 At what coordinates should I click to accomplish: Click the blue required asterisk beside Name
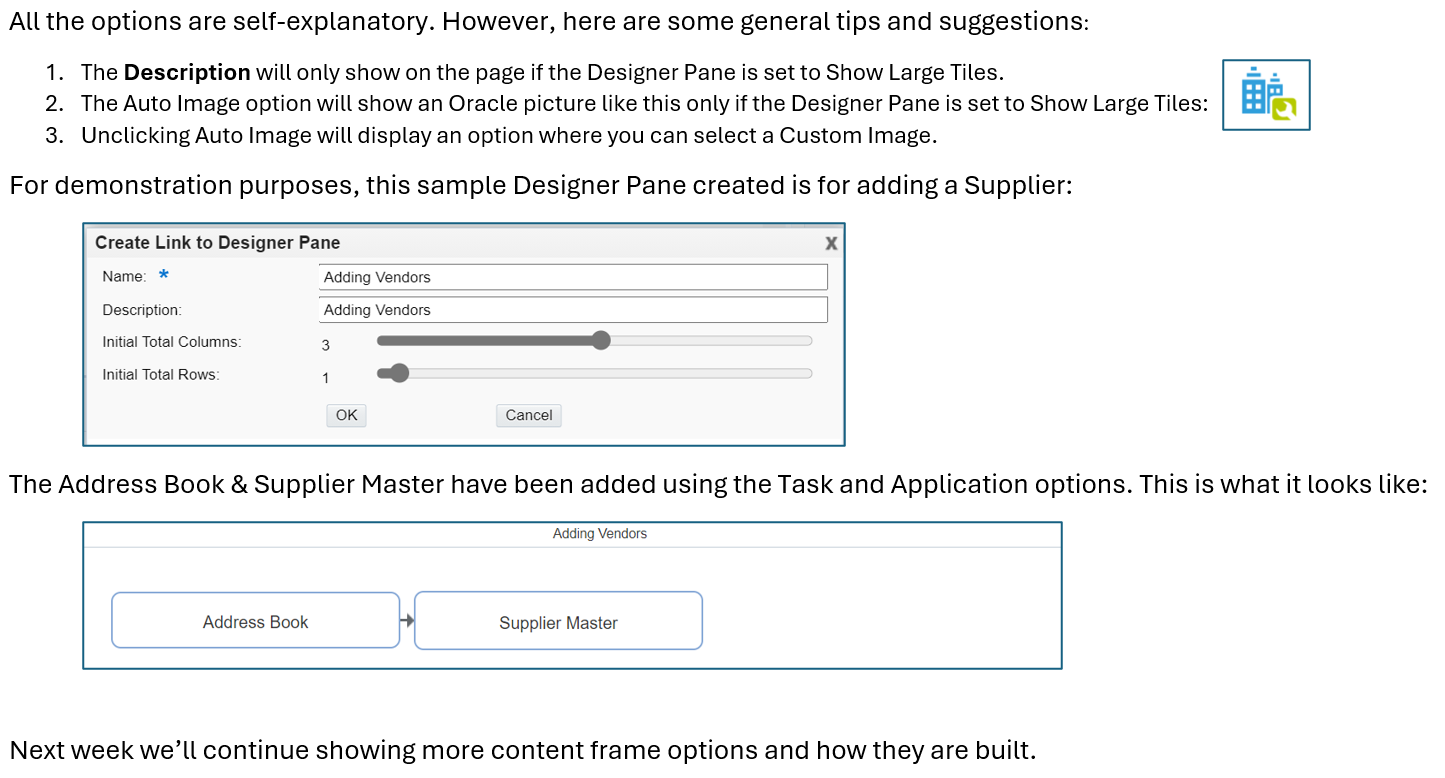[x=164, y=276]
